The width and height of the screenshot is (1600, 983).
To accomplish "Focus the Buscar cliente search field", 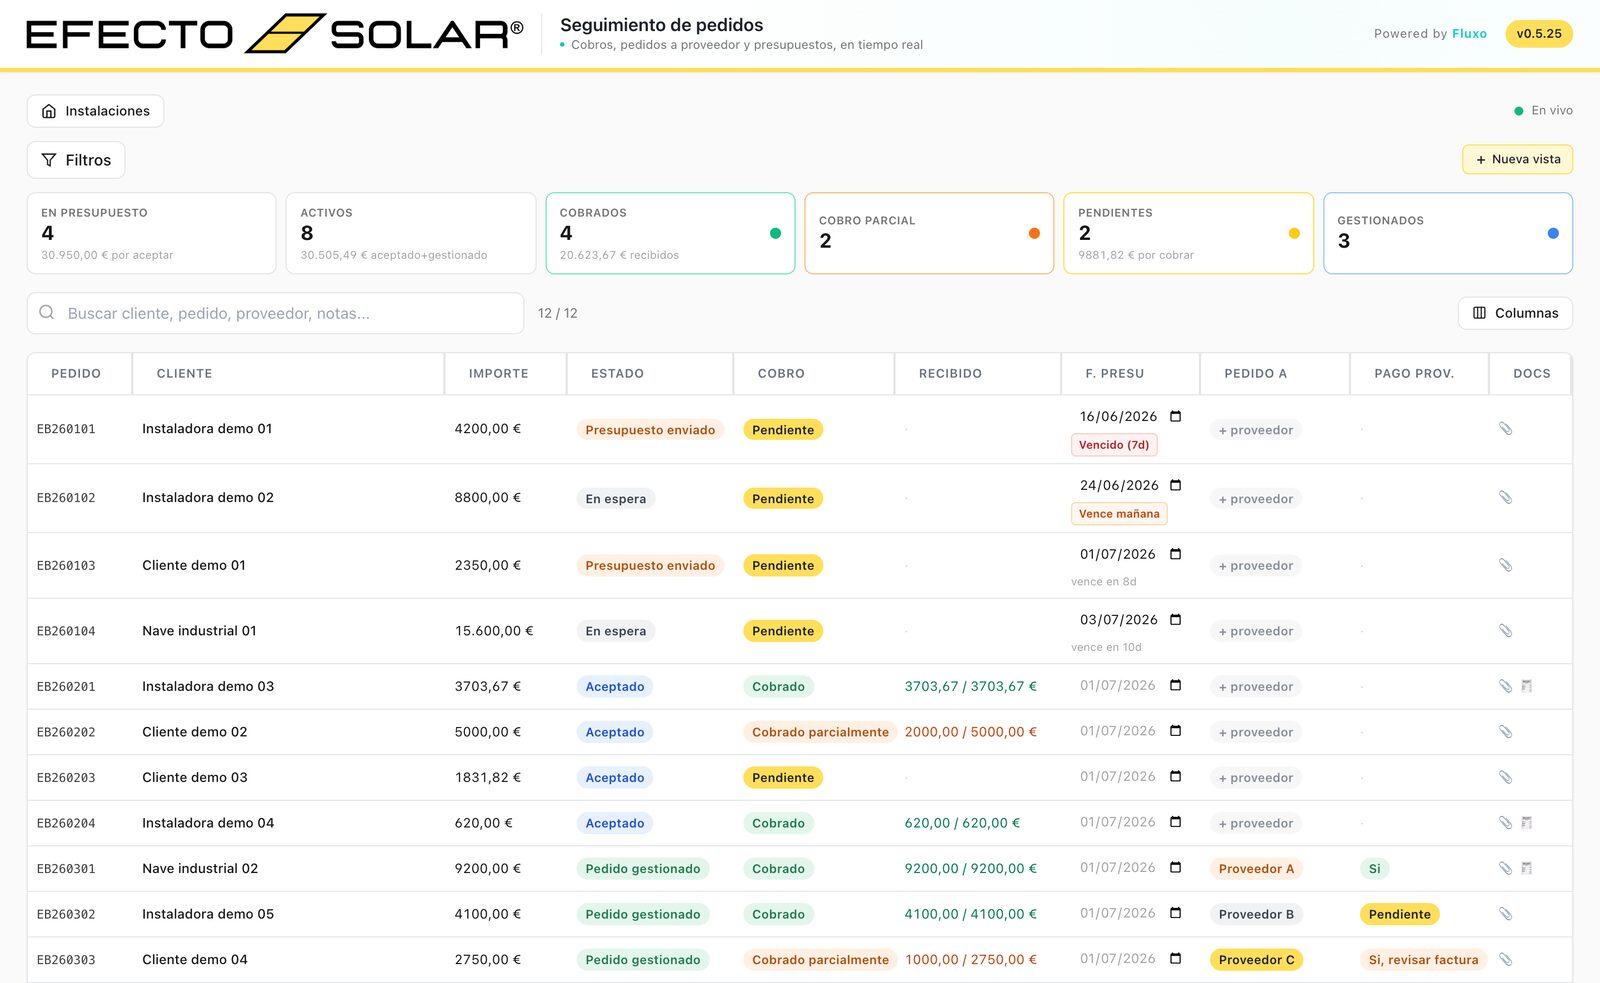I will coord(275,313).
